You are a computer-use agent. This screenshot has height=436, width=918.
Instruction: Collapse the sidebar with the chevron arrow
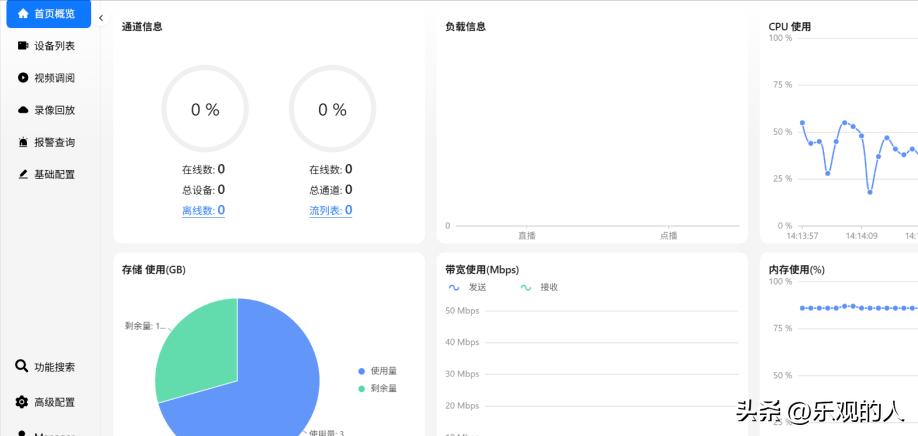(x=101, y=18)
